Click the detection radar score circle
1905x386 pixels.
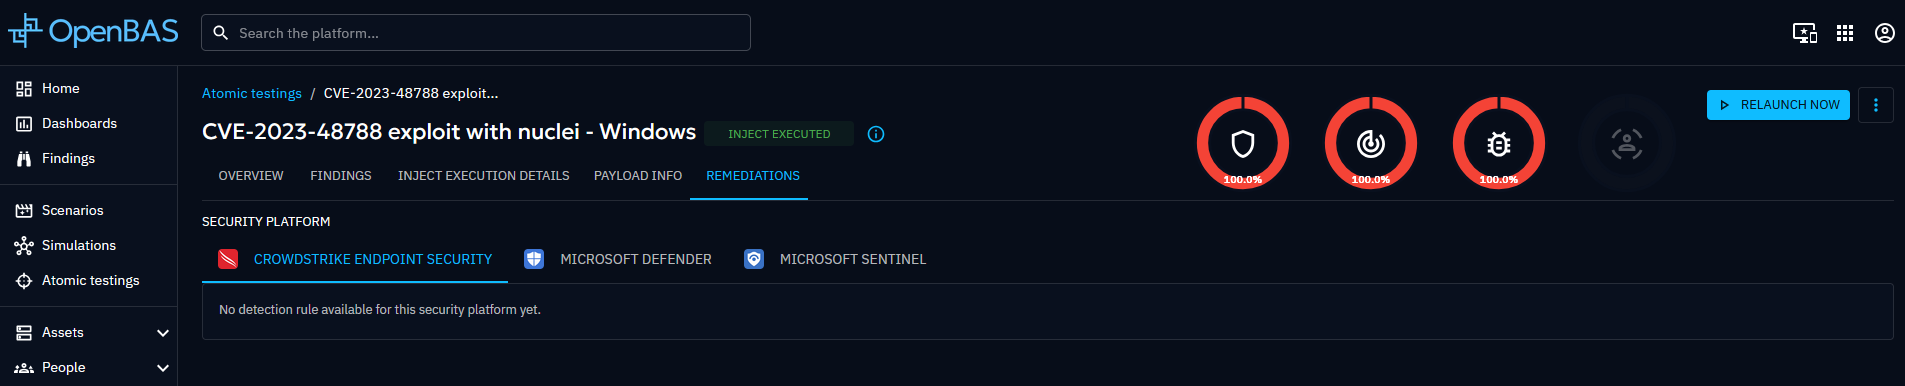click(x=1371, y=143)
